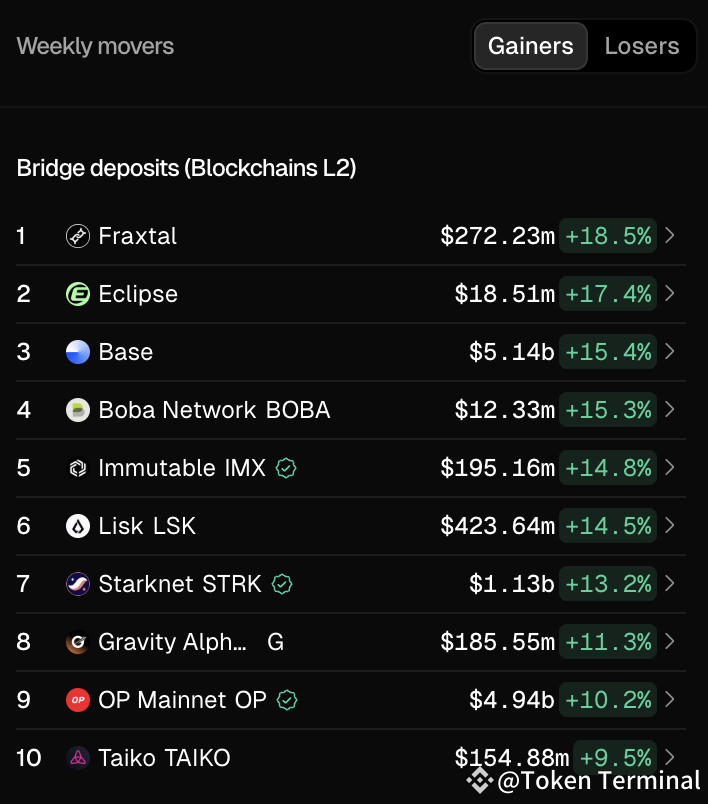
Task: Click the +18.5% gain badge for Fraxtal
Action: pyautogui.click(x=608, y=236)
